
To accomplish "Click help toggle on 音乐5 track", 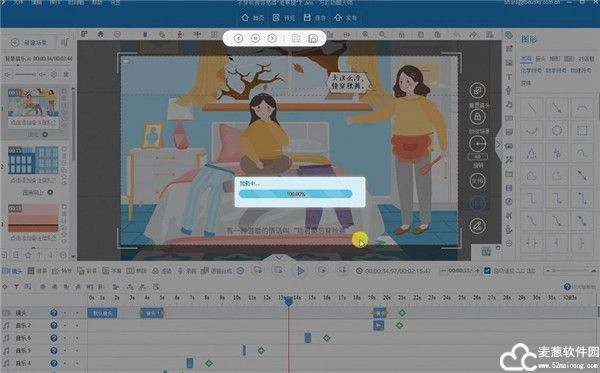I will point(54,350).
